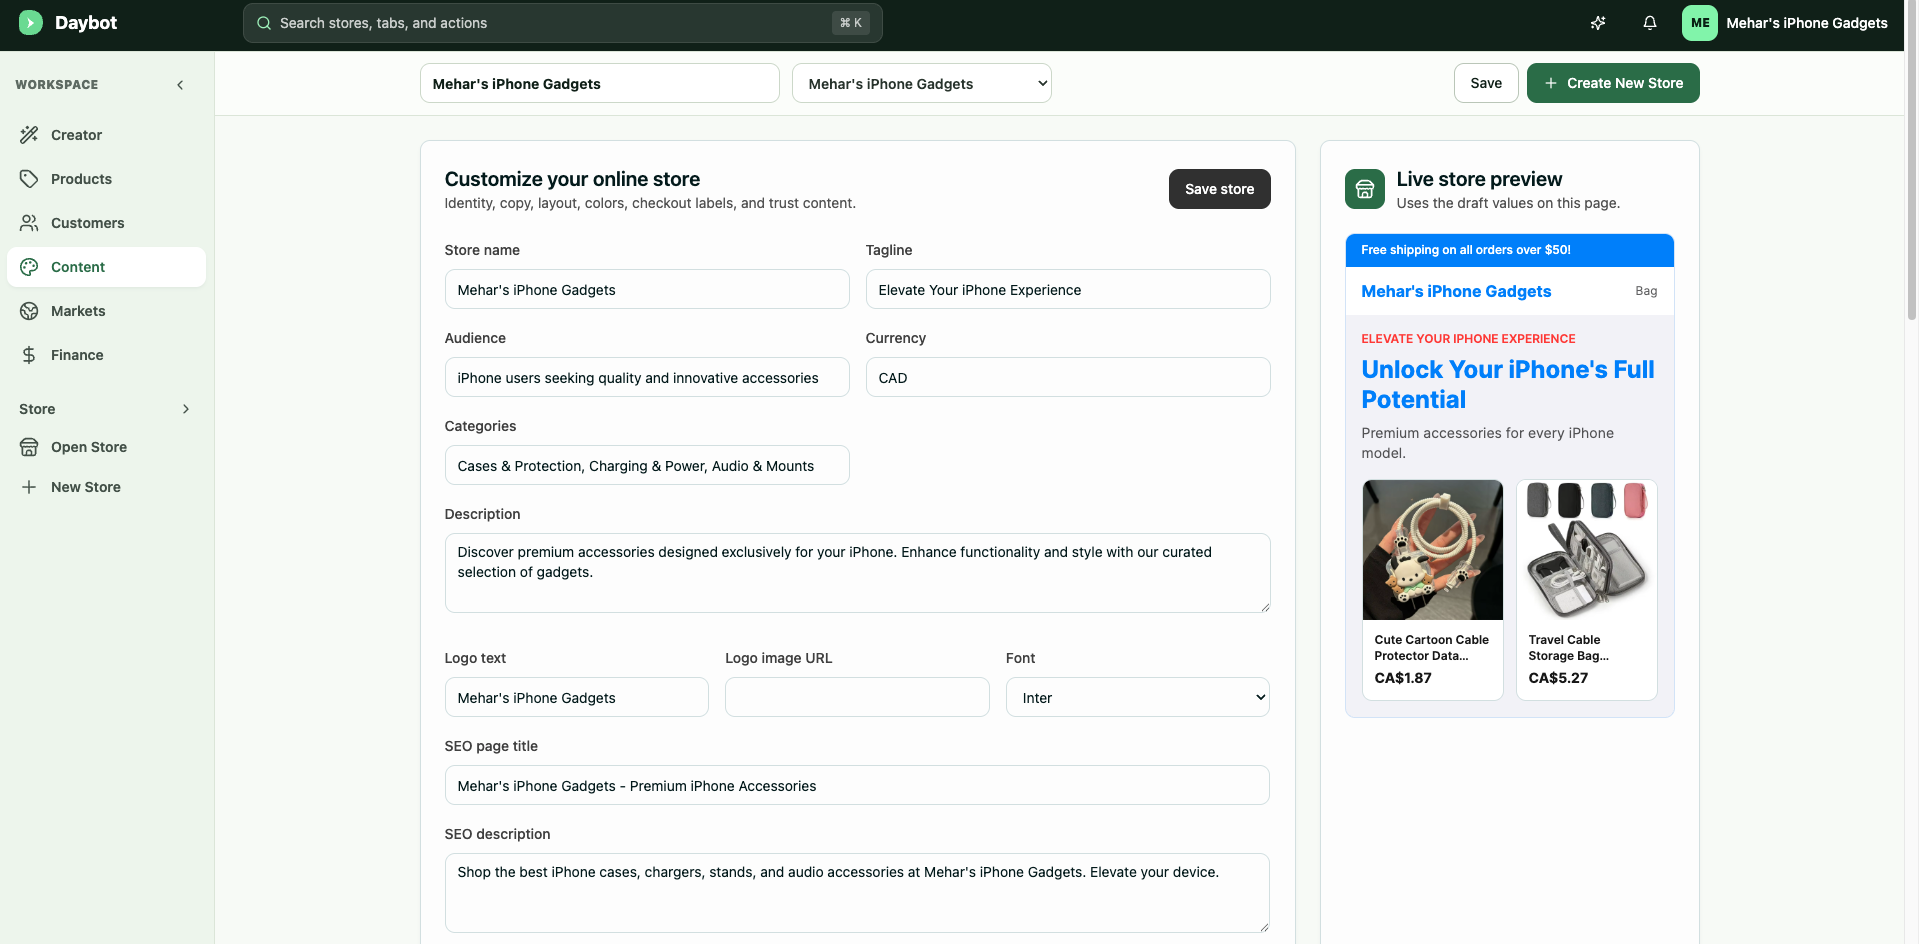Click the Currency field showing CAD
Viewport: 1919px width, 944px height.
(1068, 377)
